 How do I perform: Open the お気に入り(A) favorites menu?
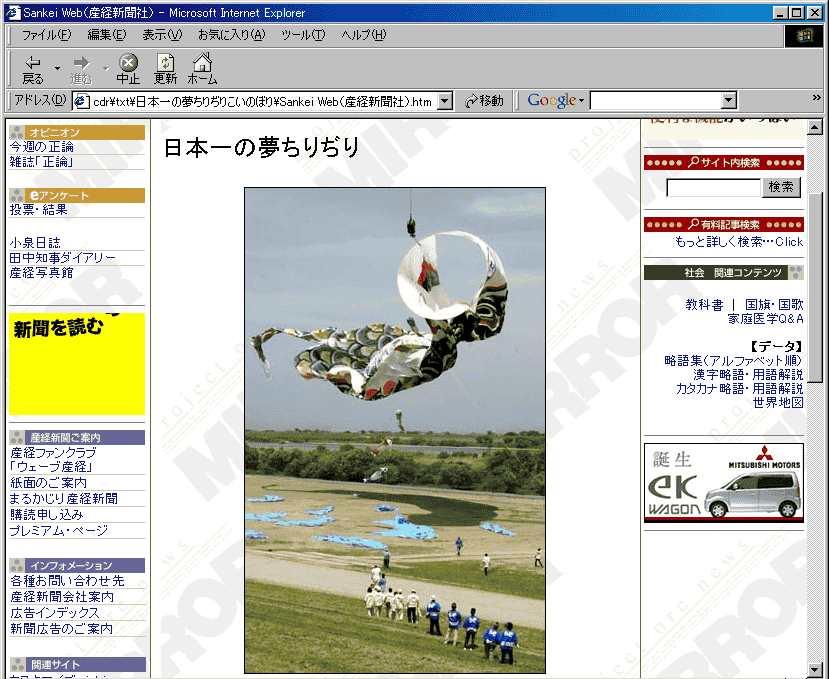231,35
